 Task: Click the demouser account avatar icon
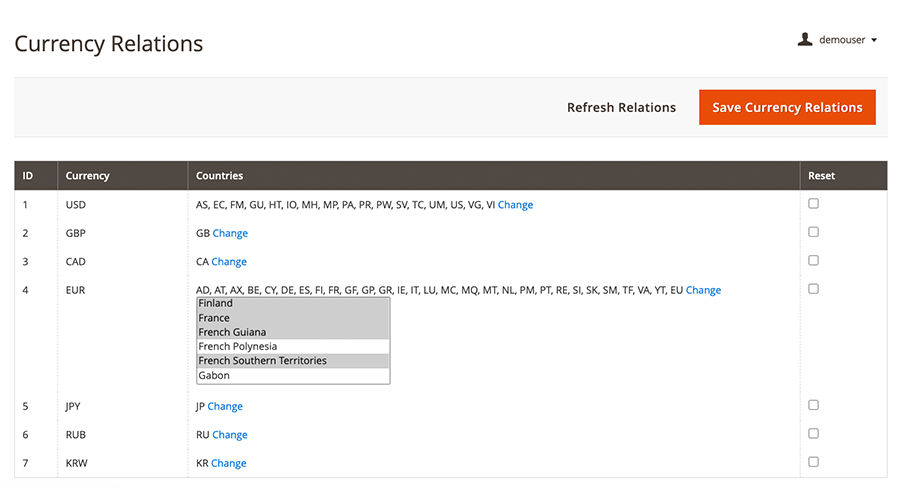coord(804,40)
